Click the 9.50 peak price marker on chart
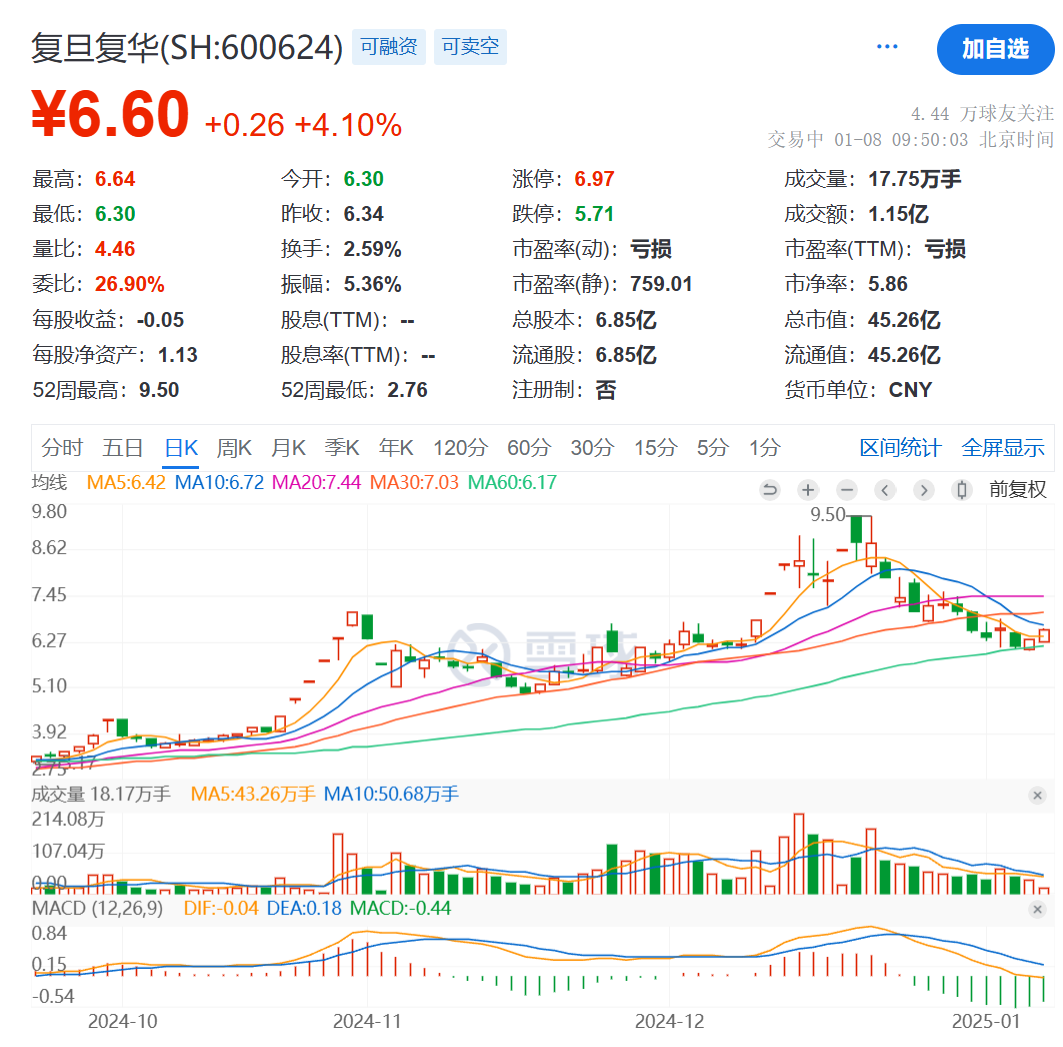Image resolution: width=1063 pixels, height=1047 pixels. (828, 515)
